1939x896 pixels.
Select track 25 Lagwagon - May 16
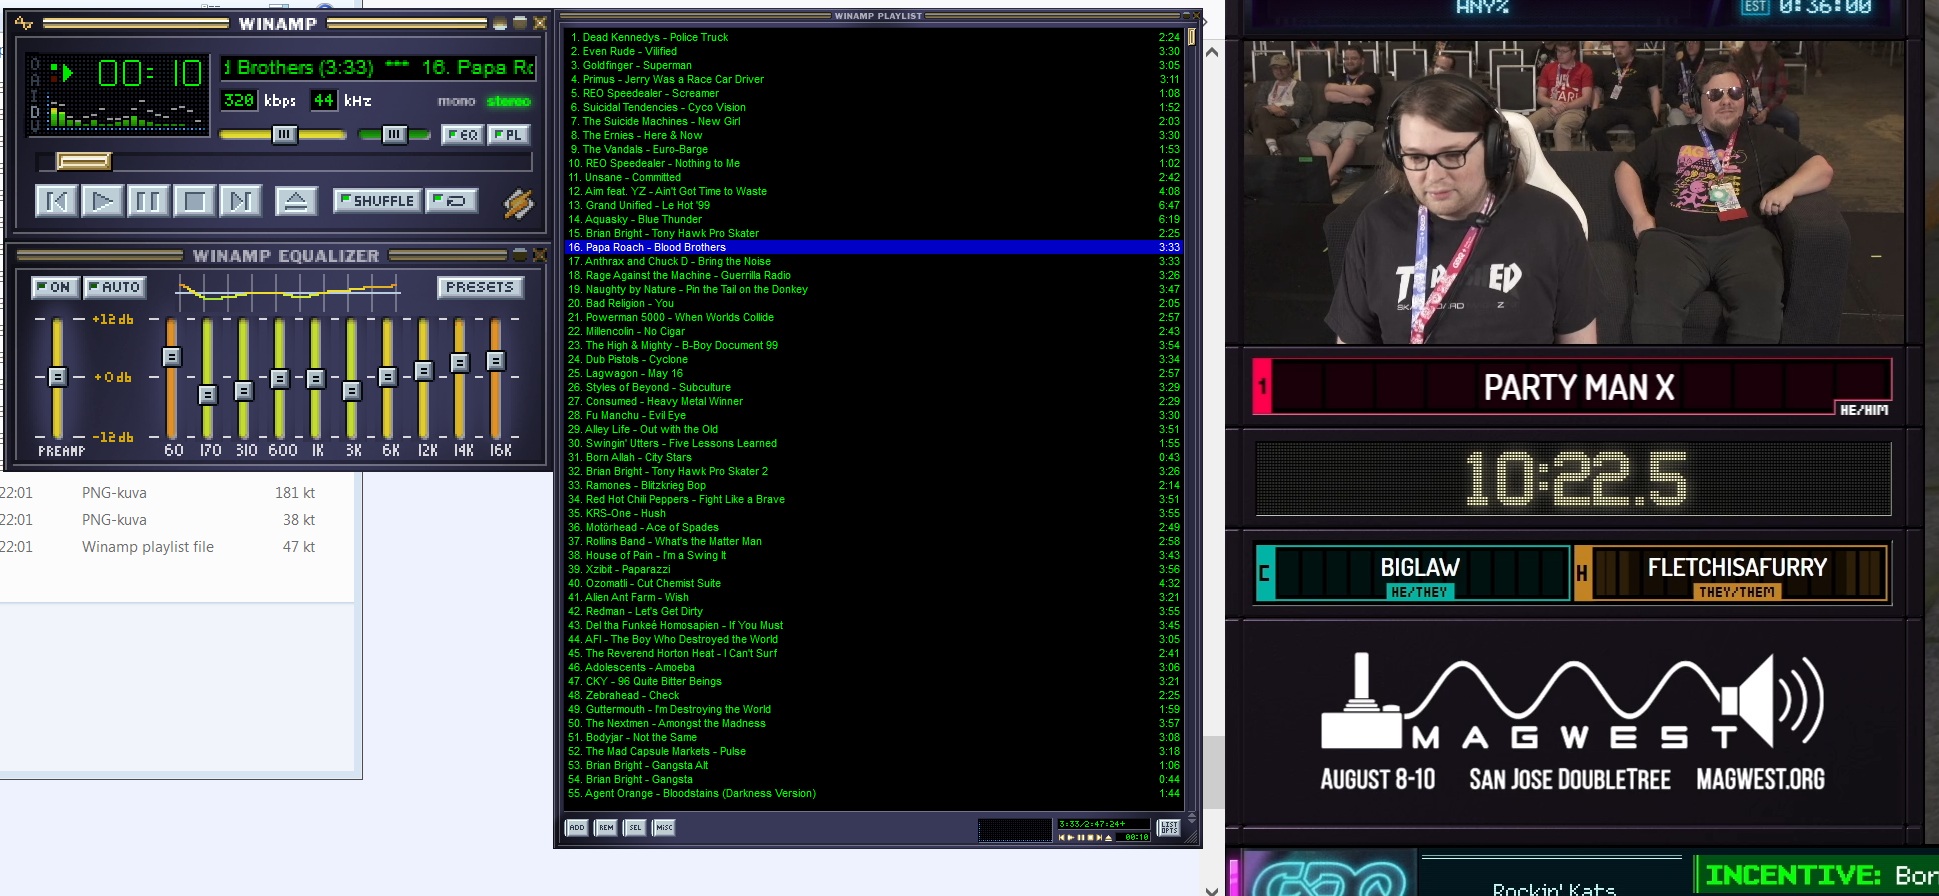coord(874,373)
